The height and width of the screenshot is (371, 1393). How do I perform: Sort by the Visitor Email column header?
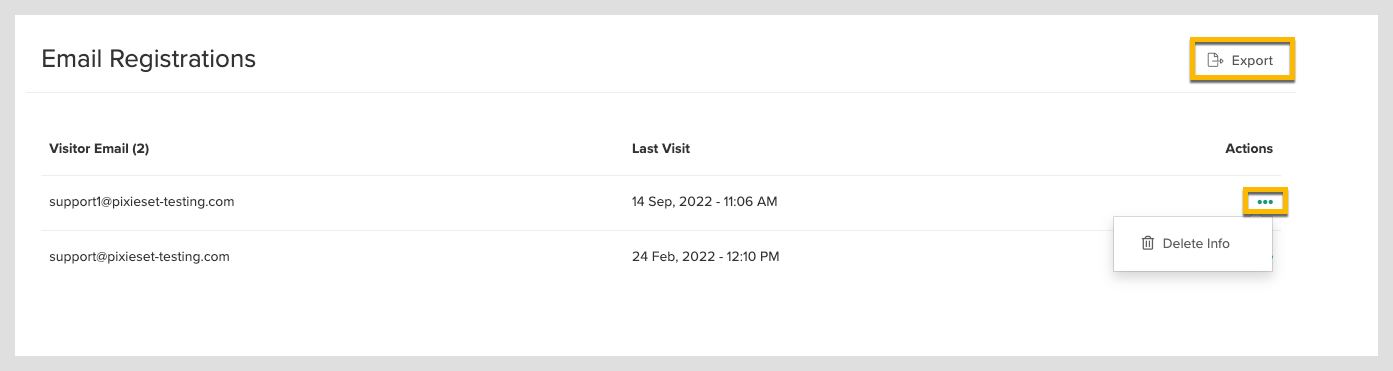tap(99, 148)
